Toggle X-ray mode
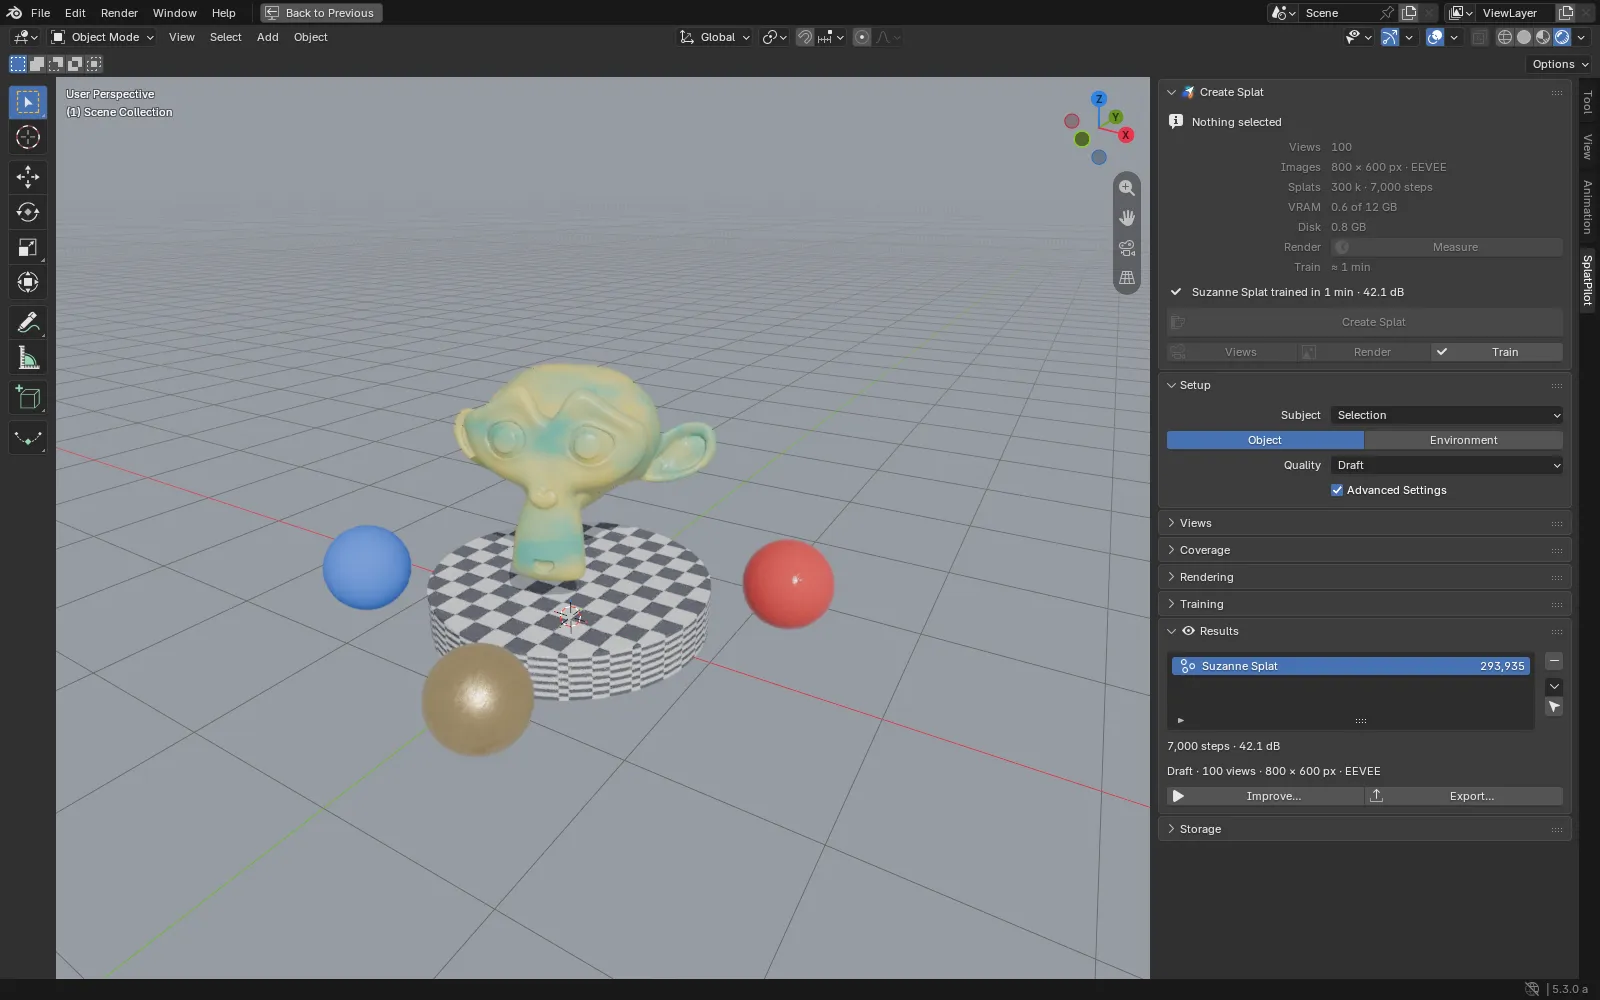The height and width of the screenshot is (1000, 1600). 1479,37
